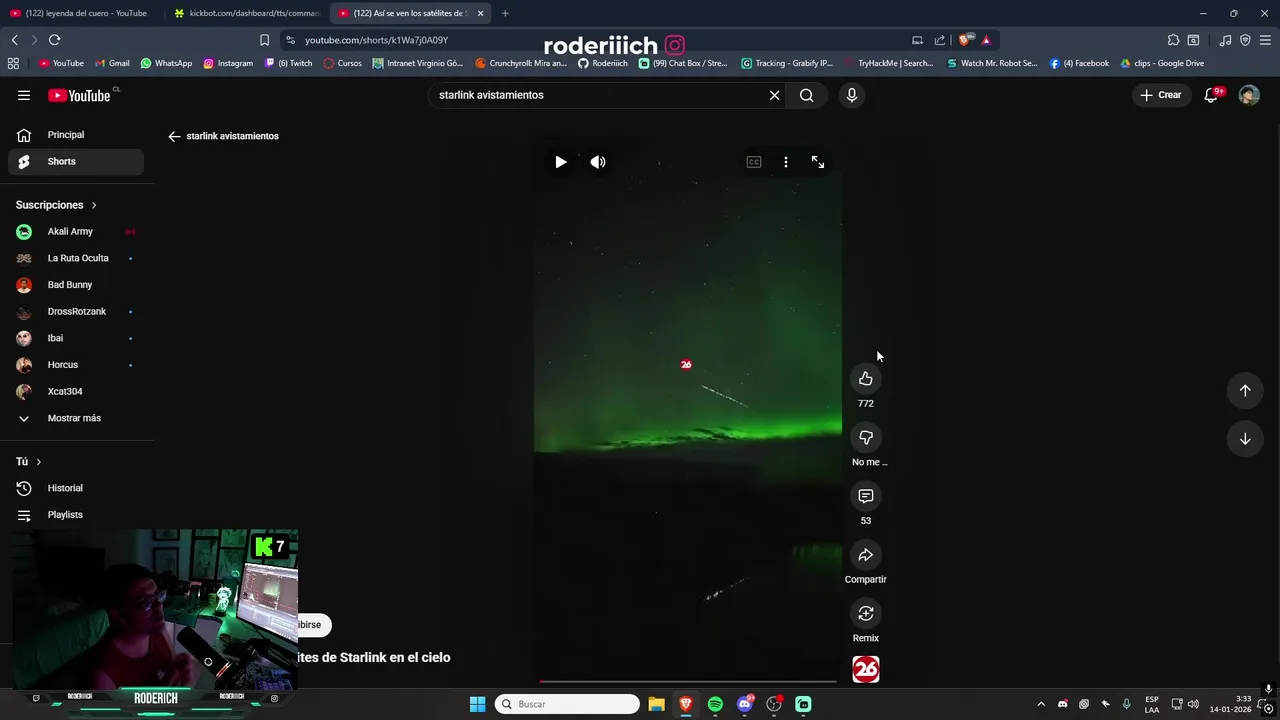Image resolution: width=1280 pixels, height=720 pixels.
Task: Like the short with thumbs-up
Action: pyautogui.click(x=866, y=379)
